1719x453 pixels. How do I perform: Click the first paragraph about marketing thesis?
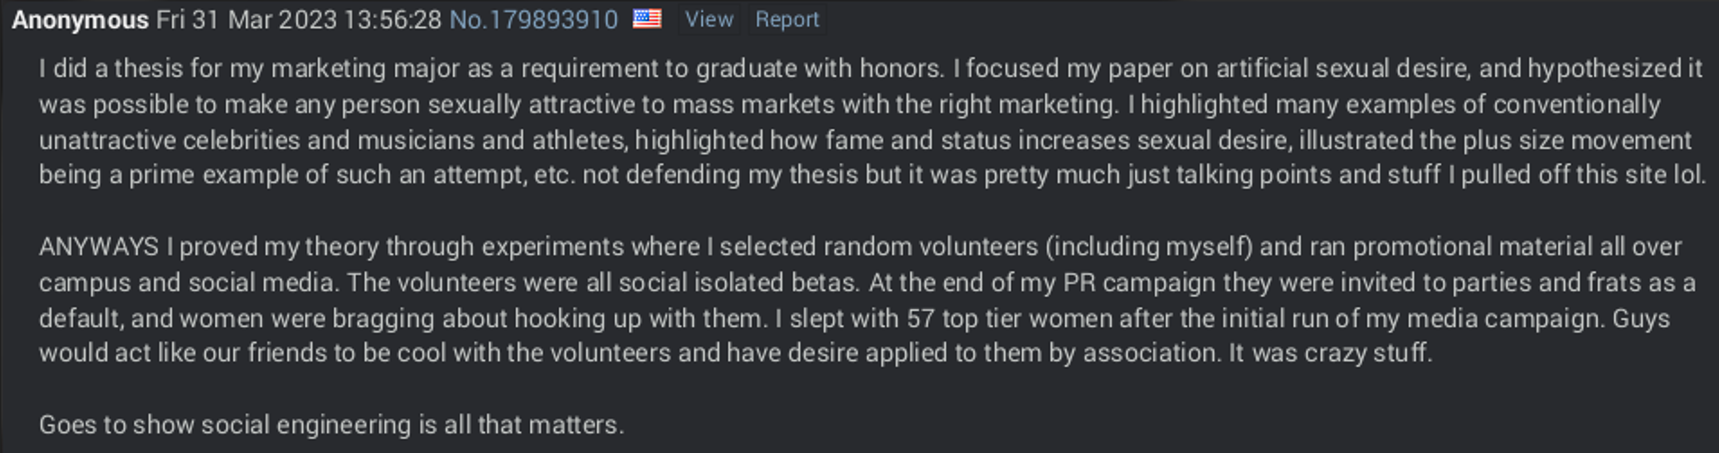pos(872,121)
